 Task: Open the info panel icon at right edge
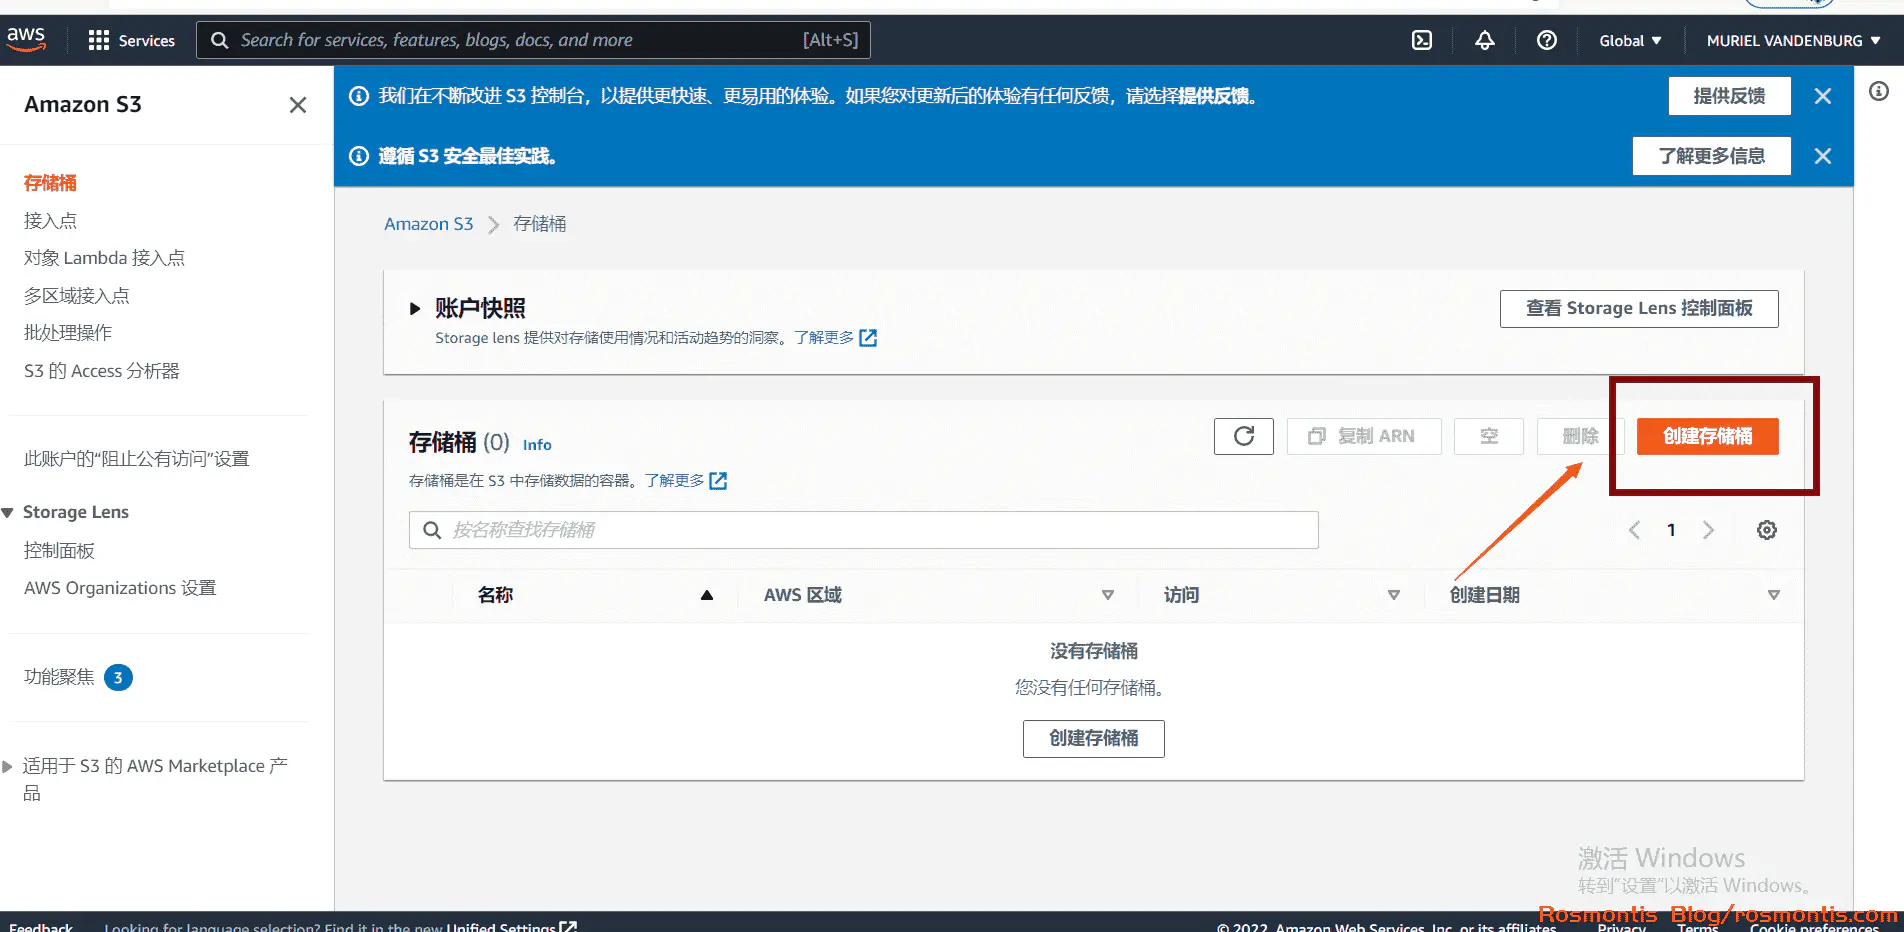click(1879, 92)
